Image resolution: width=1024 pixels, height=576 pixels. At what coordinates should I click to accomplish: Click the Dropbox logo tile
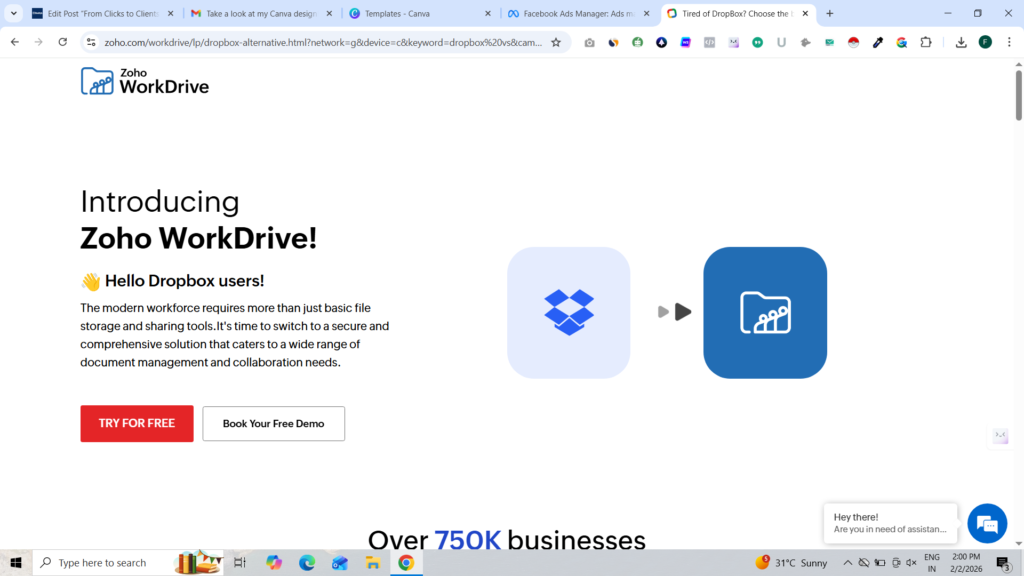568,312
